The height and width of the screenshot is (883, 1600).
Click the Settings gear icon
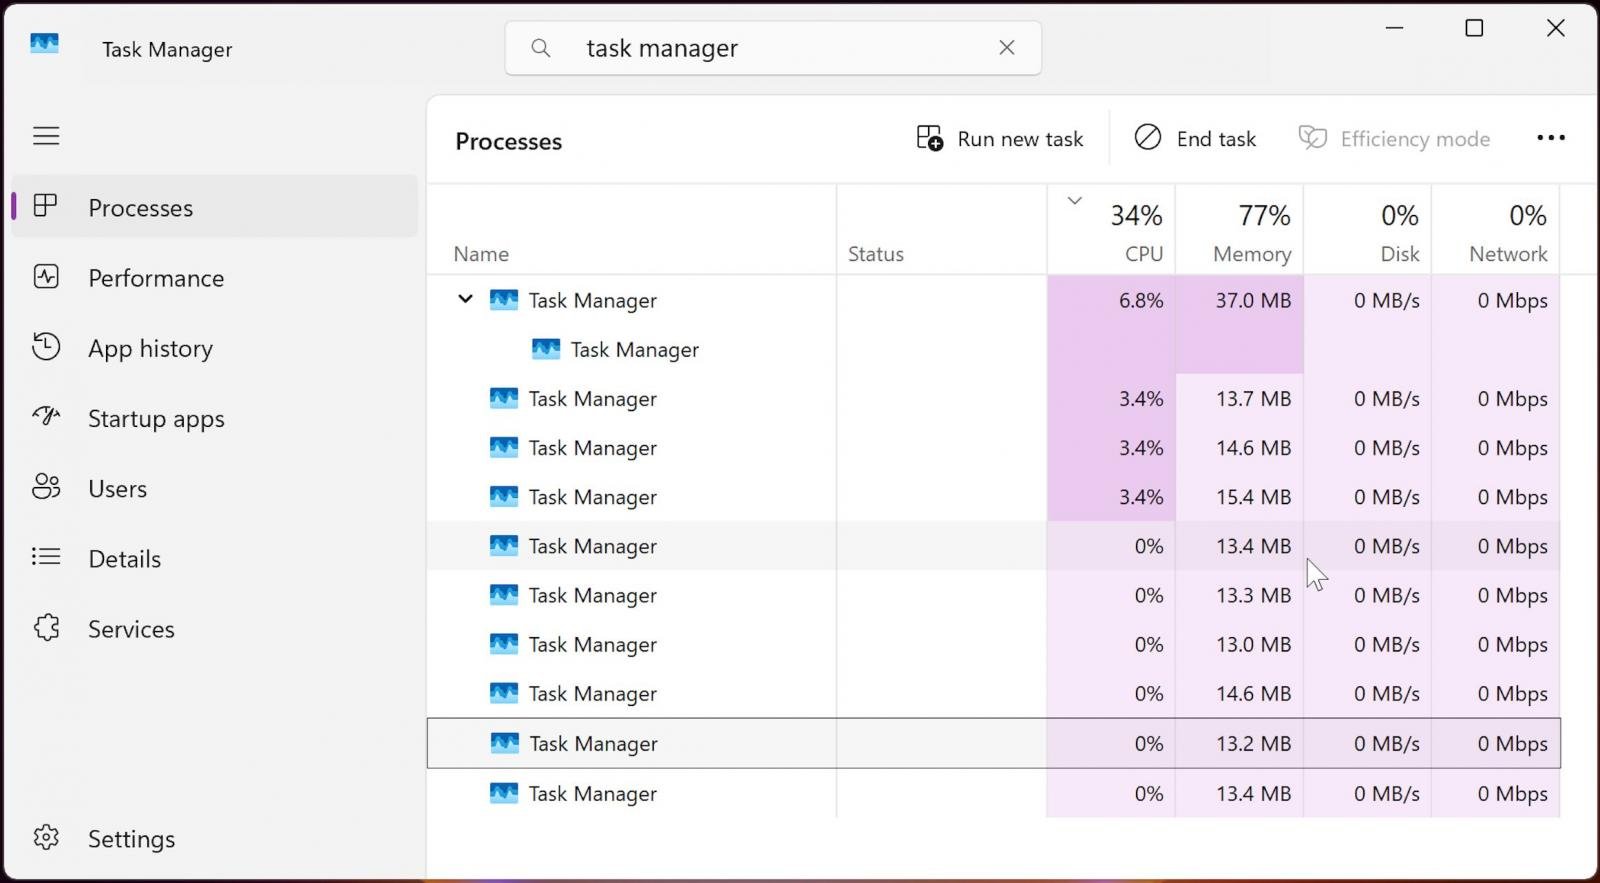coord(46,838)
